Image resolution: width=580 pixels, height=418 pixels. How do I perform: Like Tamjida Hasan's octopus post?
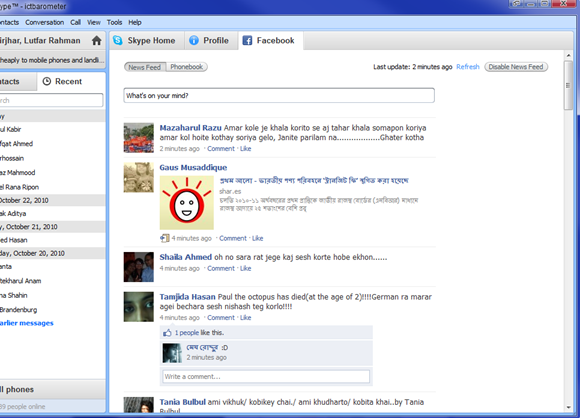point(246,318)
